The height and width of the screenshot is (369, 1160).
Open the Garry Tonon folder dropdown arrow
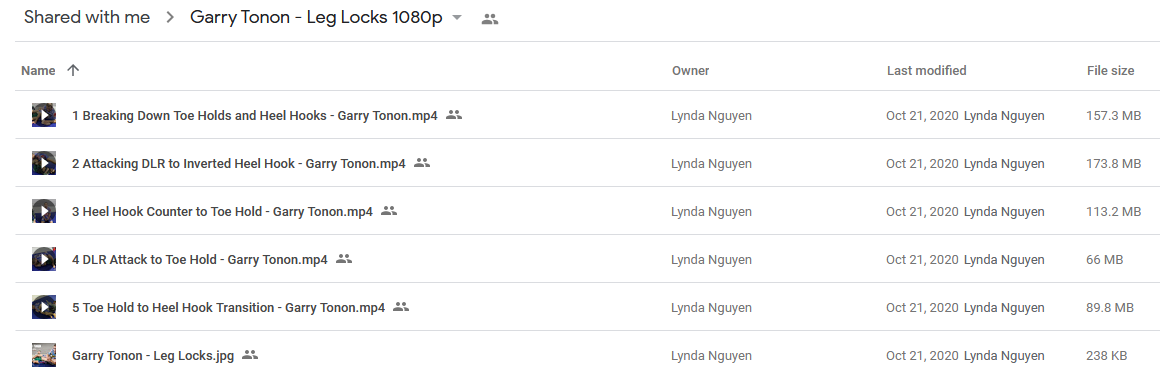[x=456, y=18]
